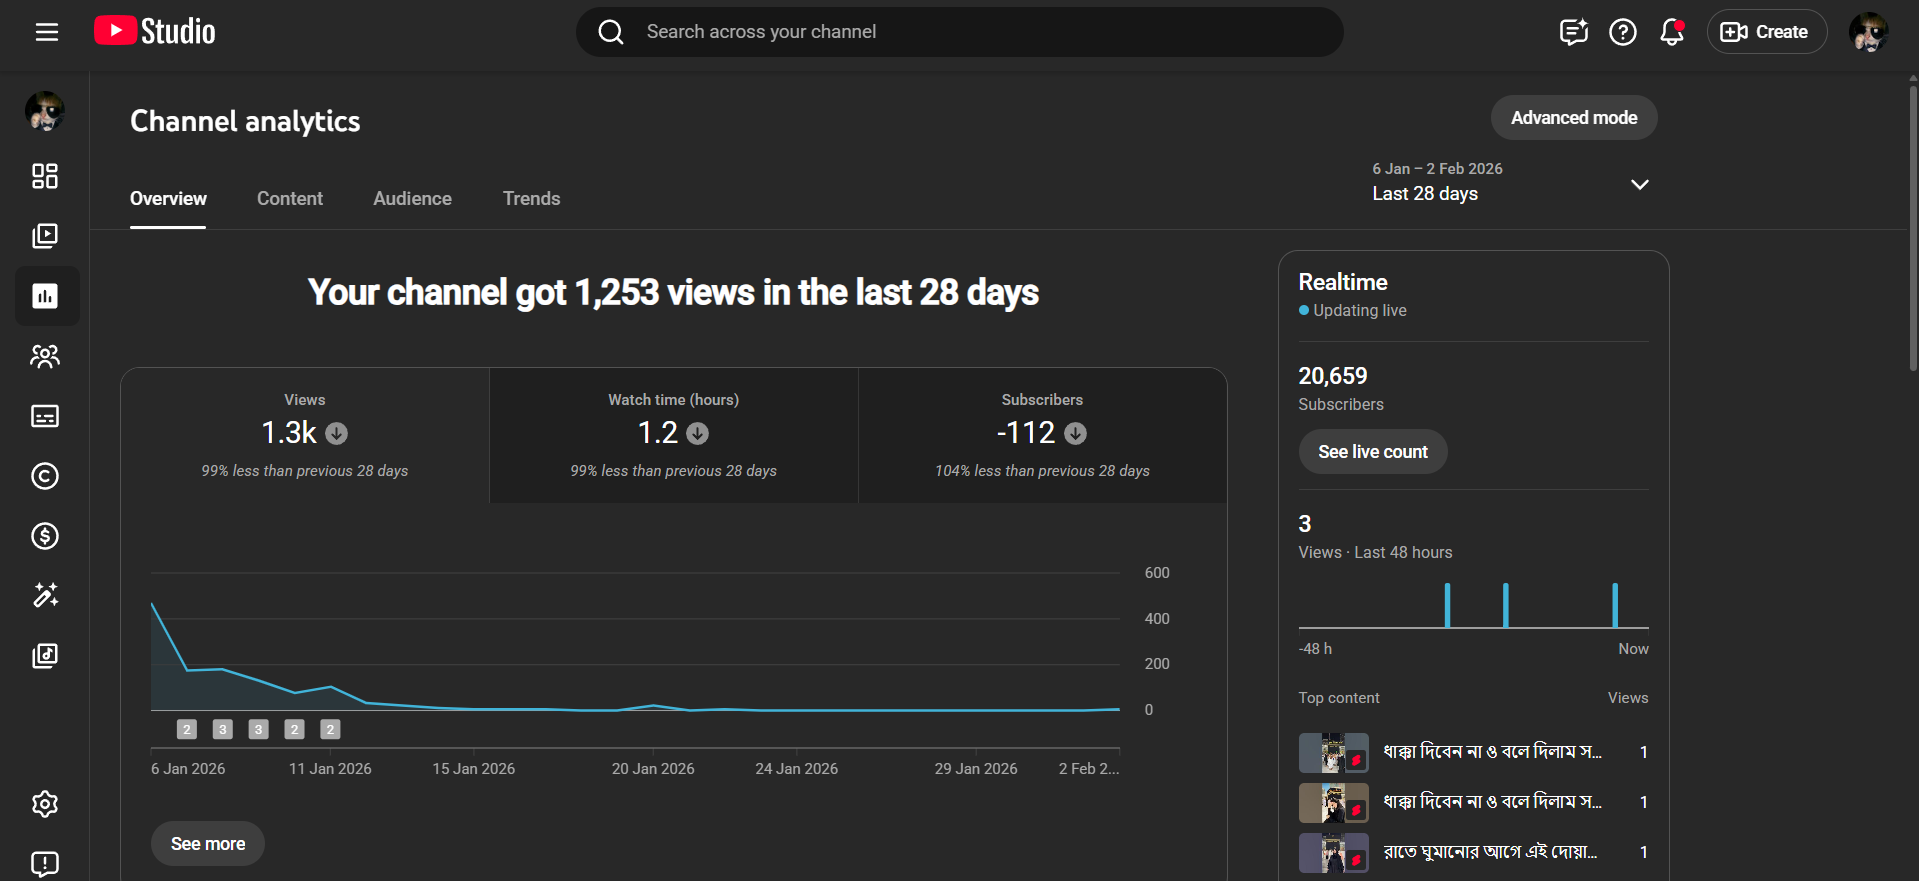Switch to the Audience tab
Image resolution: width=1919 pixels, height=881 pixels.
[x=412, y=199]
